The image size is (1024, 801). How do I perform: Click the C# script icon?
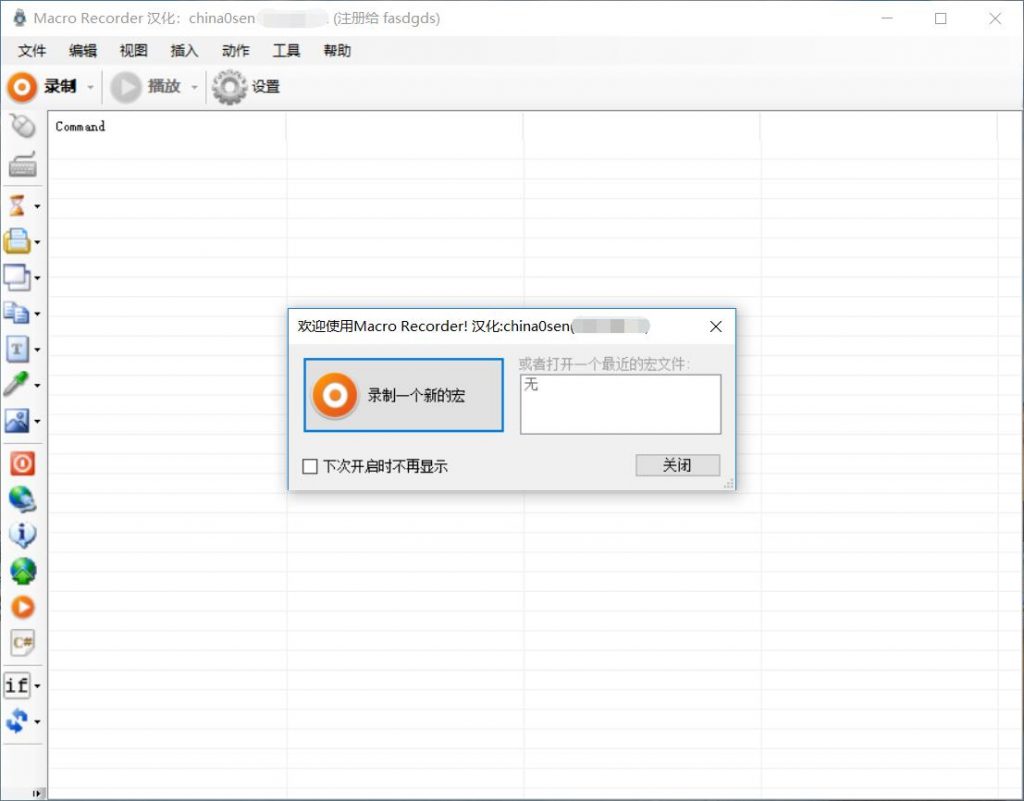click(x=22, y=642)
